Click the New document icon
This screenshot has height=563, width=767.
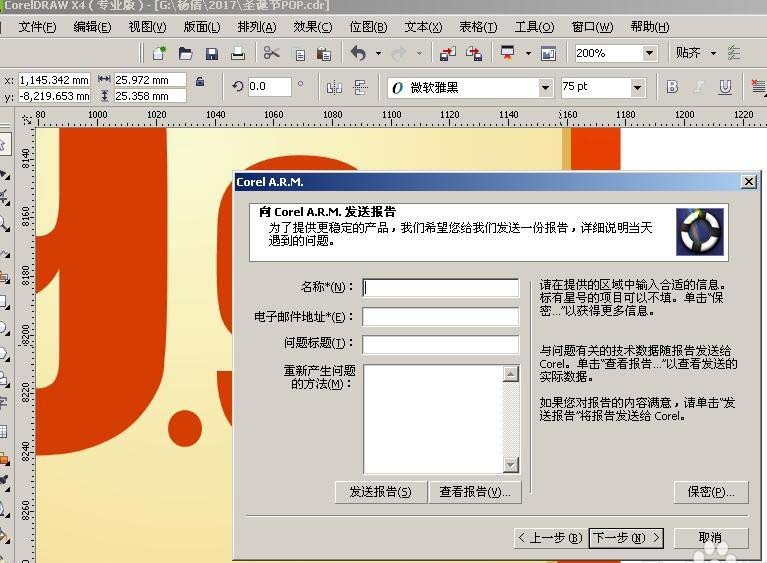[159, 53]
